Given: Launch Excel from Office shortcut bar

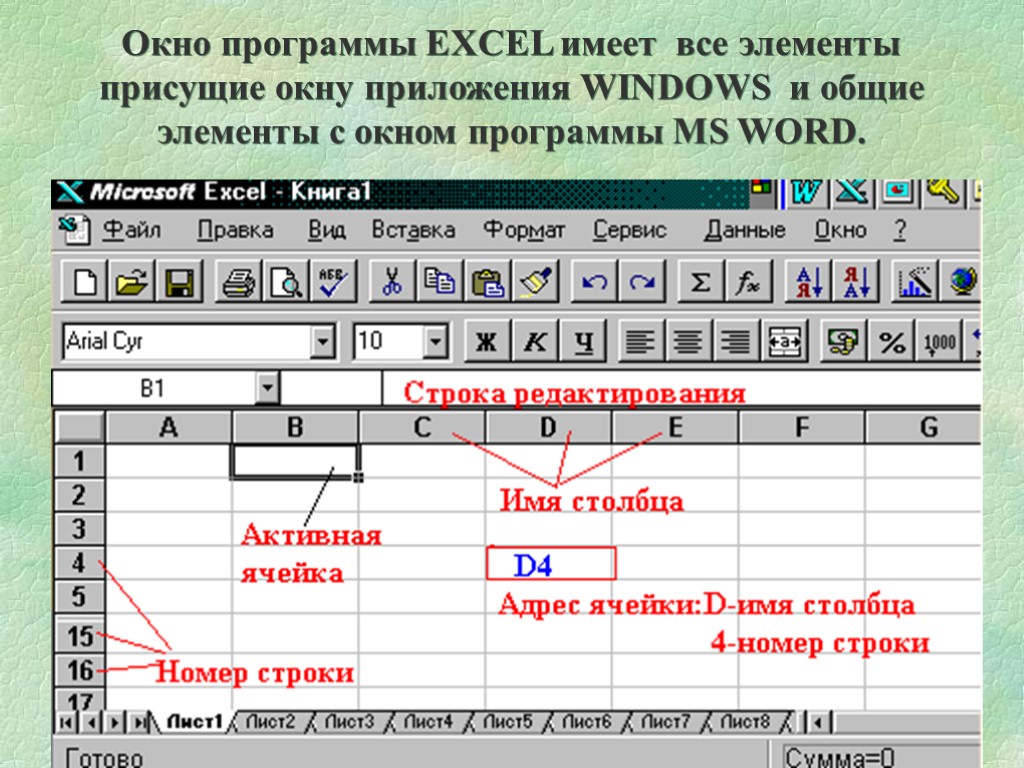Looking at the screenshot, I should click(852, 191).
